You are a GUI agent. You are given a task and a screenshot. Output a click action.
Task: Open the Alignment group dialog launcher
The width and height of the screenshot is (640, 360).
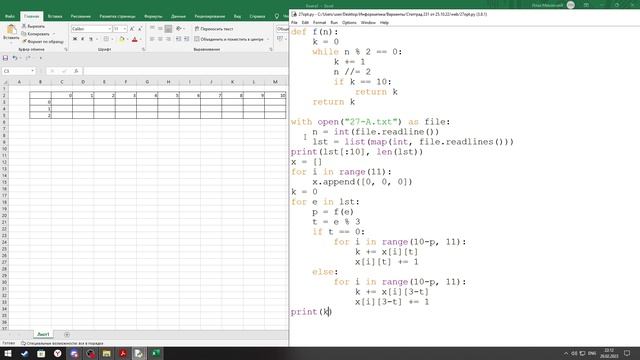click(271, 49)
